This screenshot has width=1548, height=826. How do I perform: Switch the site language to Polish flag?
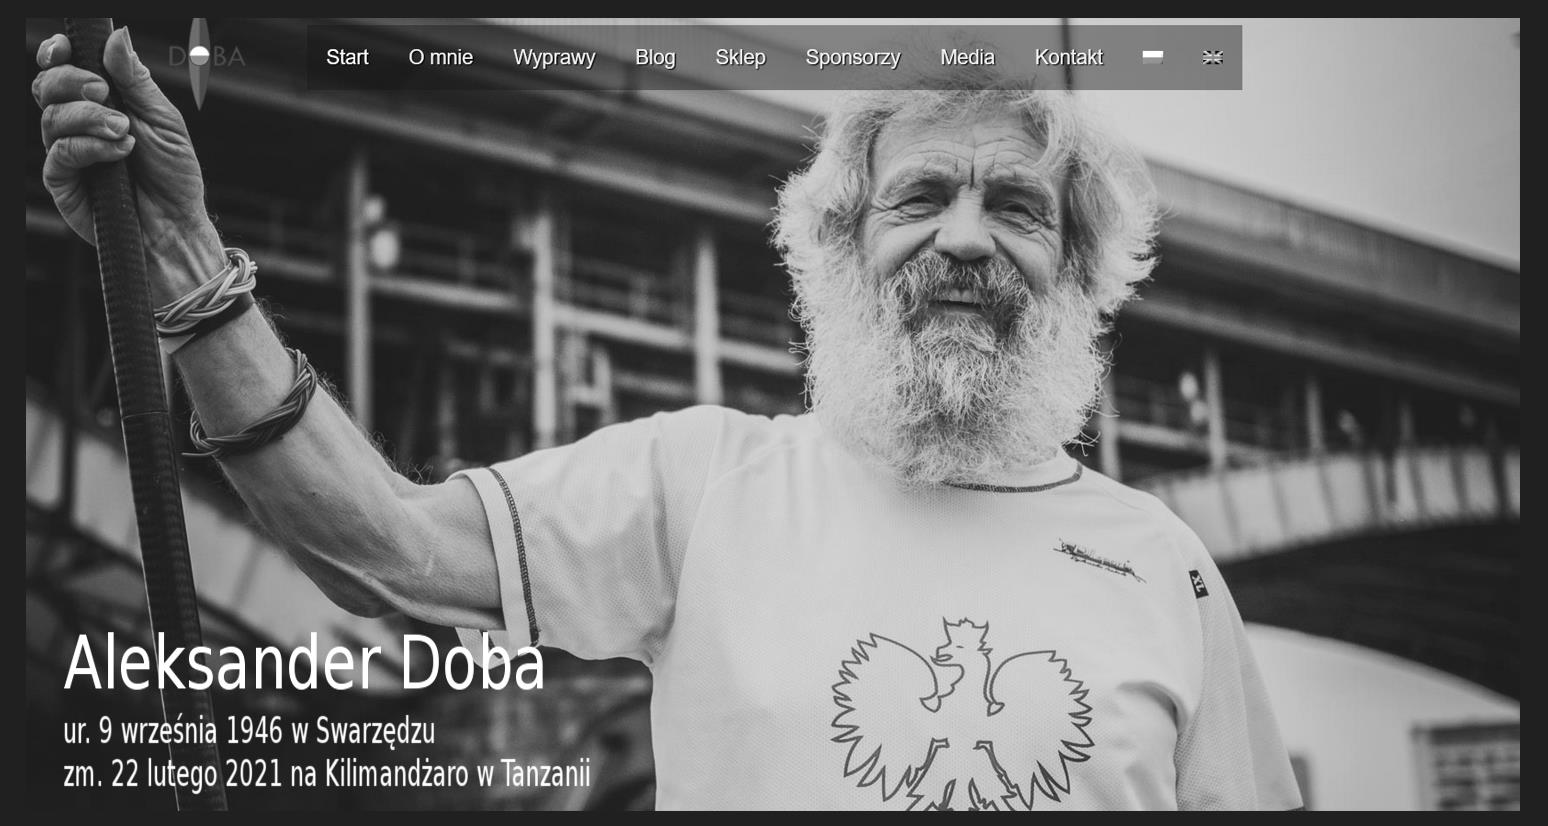click(1152, 57)
